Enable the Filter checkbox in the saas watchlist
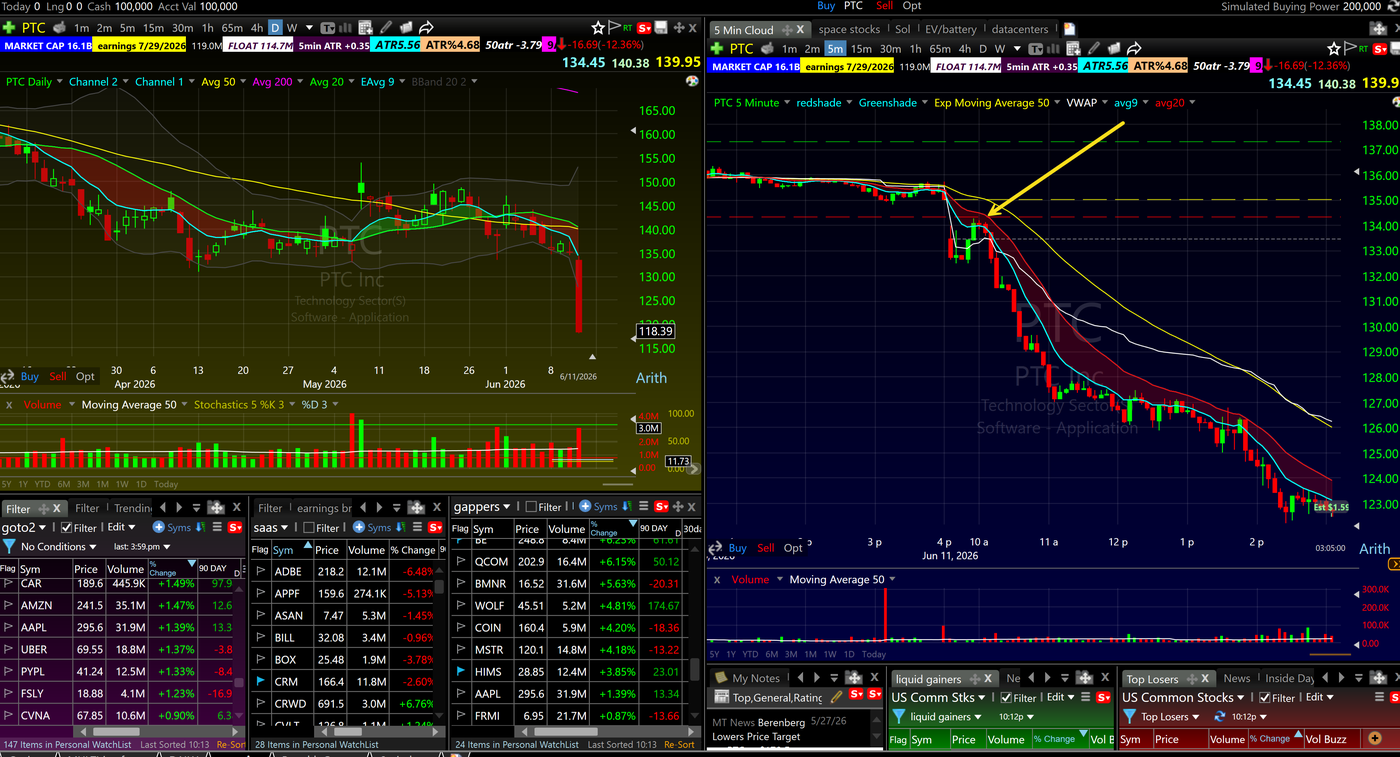 pyautogui.click(x=309, y=528)
